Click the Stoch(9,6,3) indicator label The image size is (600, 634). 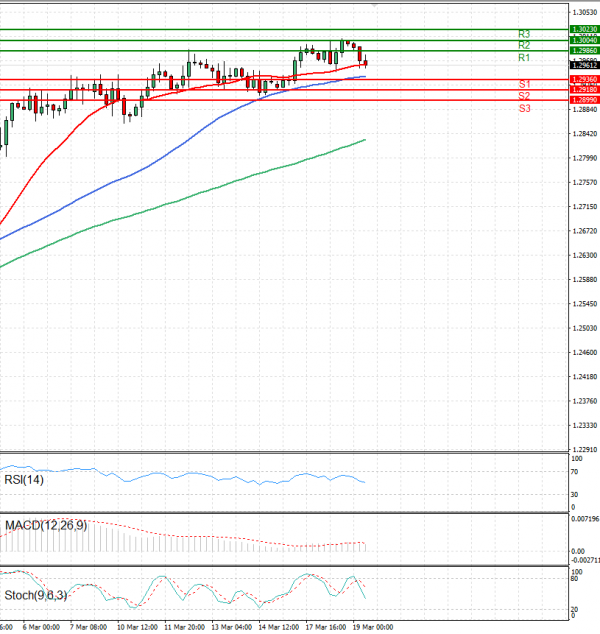click(36, 595)
